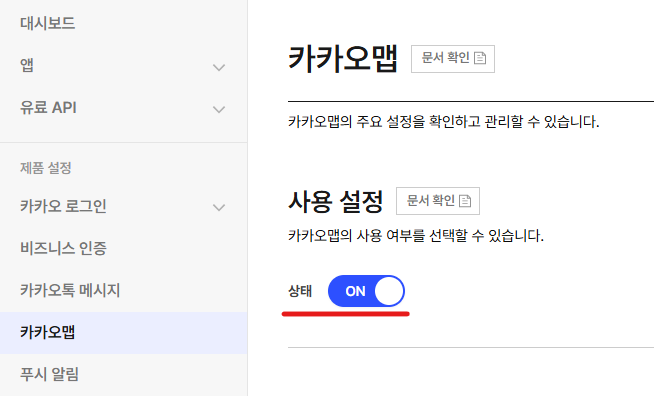
Task: Click the 카카오 로그인 sidebar label
Action: pos(63,206)
